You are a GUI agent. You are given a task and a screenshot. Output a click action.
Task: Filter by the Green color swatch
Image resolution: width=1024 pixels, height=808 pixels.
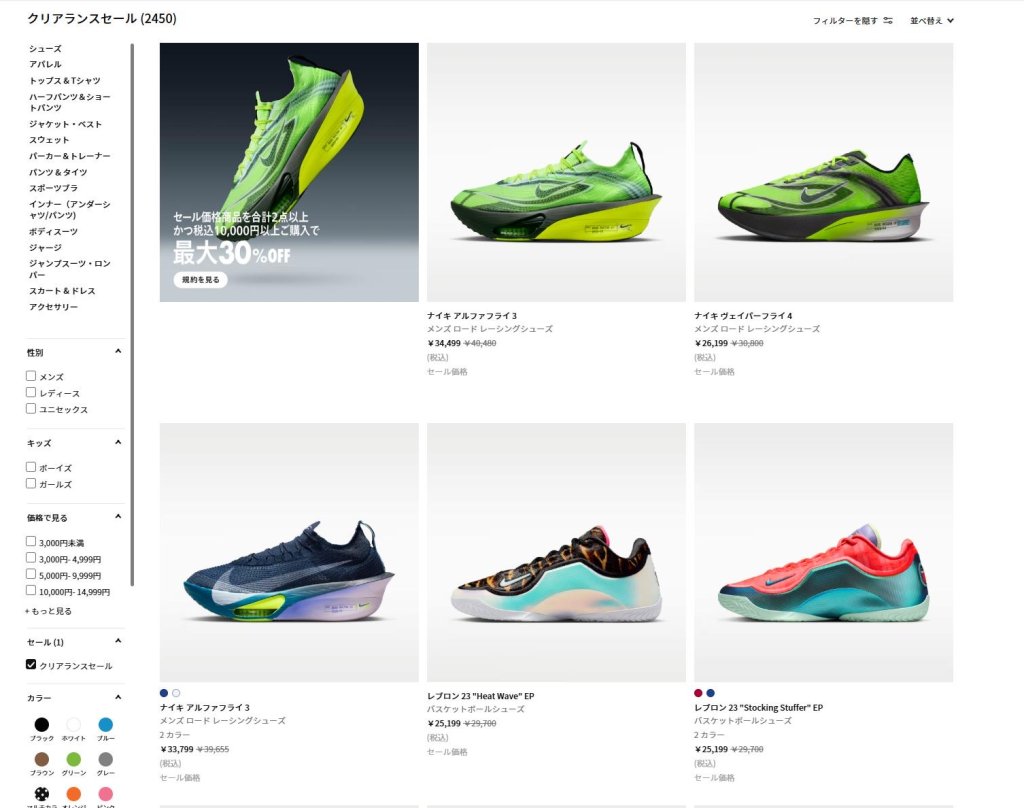tap(73, 759)
